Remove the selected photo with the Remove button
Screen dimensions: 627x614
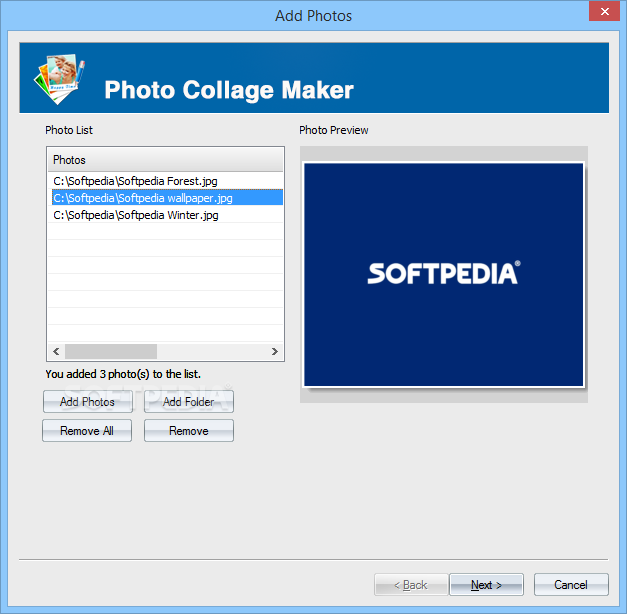coord(189,430)
